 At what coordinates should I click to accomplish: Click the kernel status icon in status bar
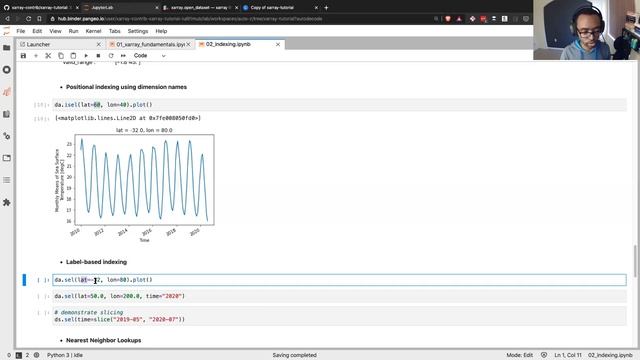(x=36, y=355)
